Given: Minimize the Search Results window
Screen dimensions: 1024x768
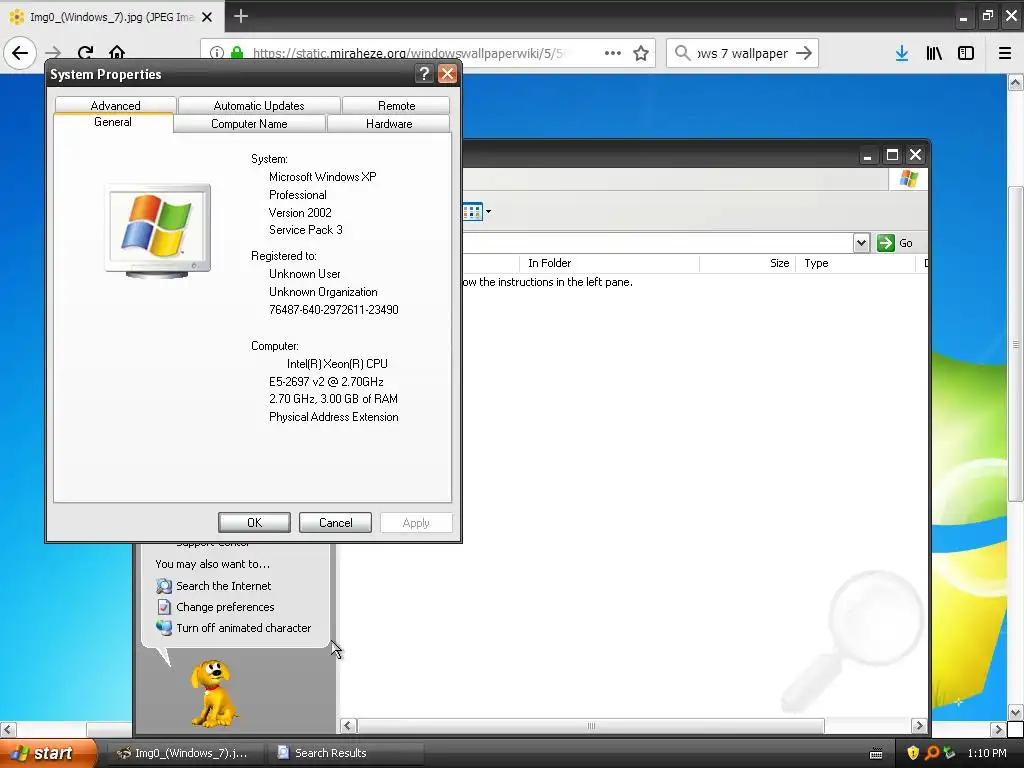Looking at the screenshot, I should pyautogui.click(x=867, y=155).
